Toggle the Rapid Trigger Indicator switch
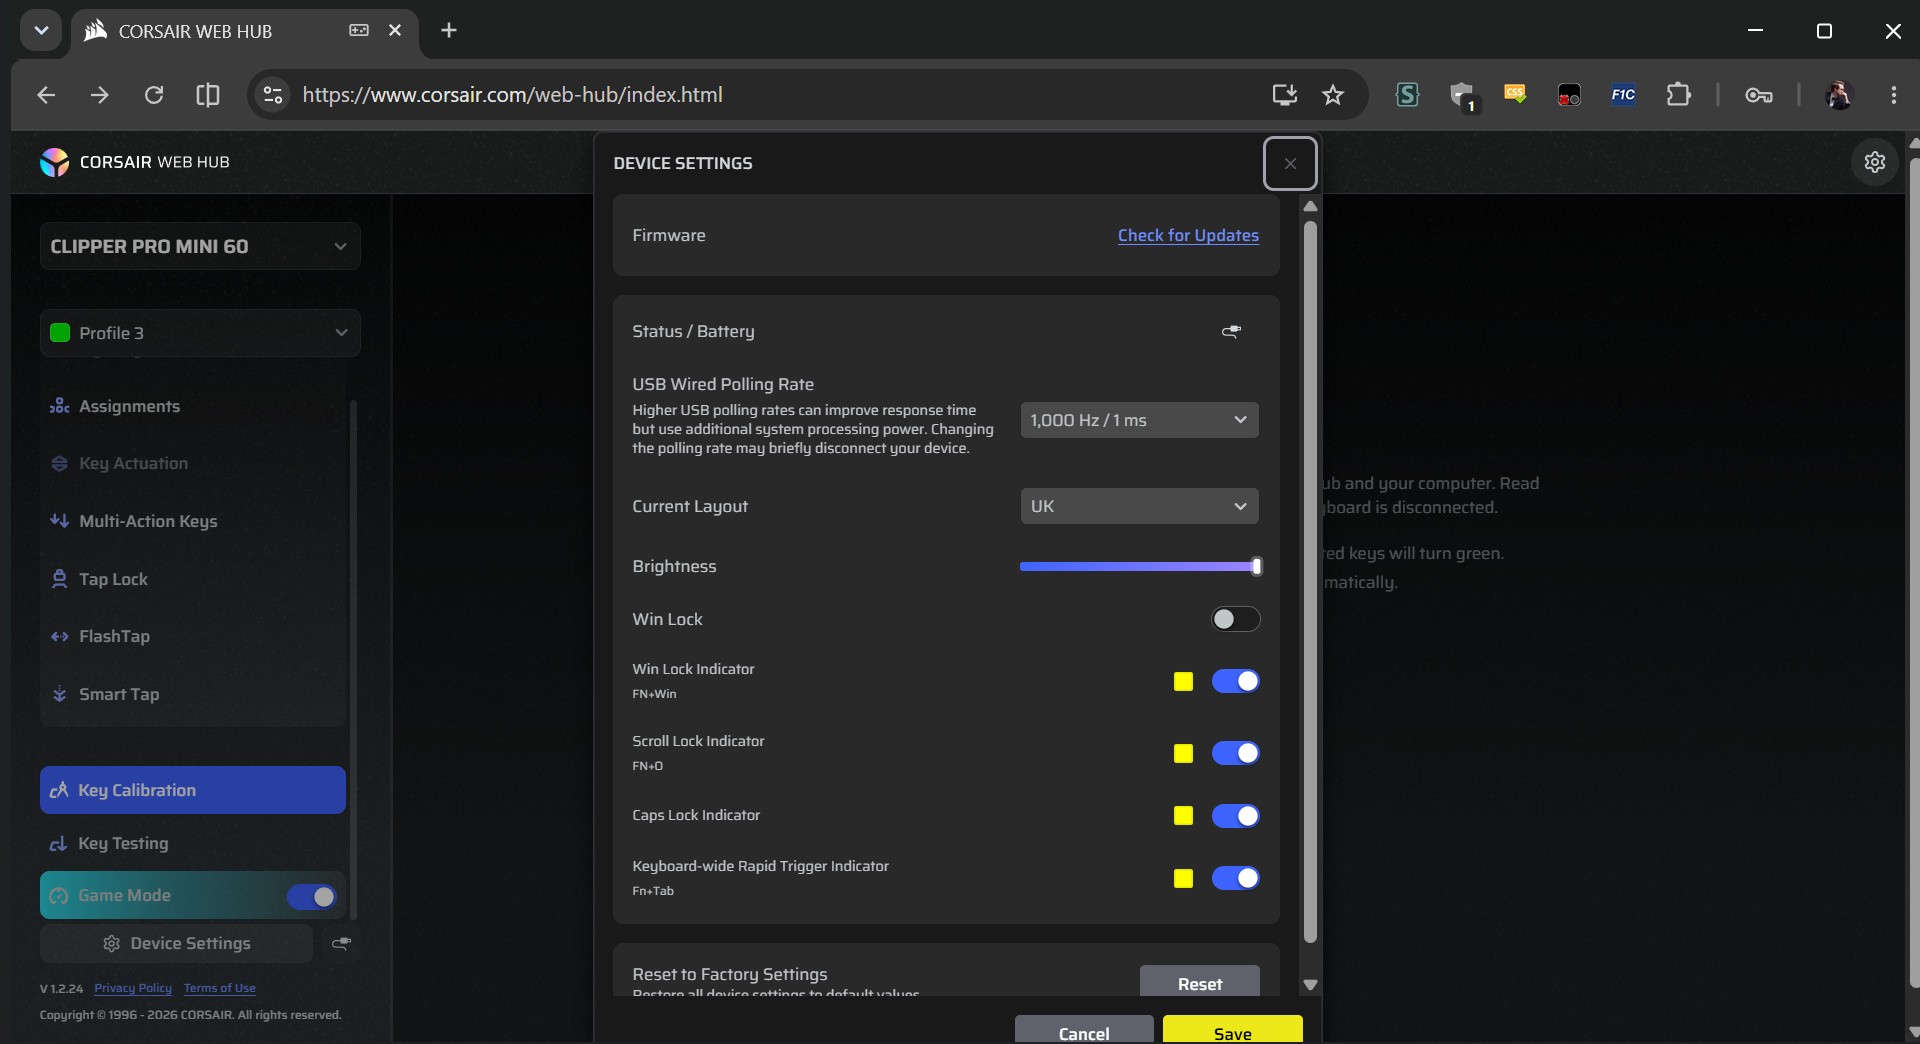 [1235, 878]
